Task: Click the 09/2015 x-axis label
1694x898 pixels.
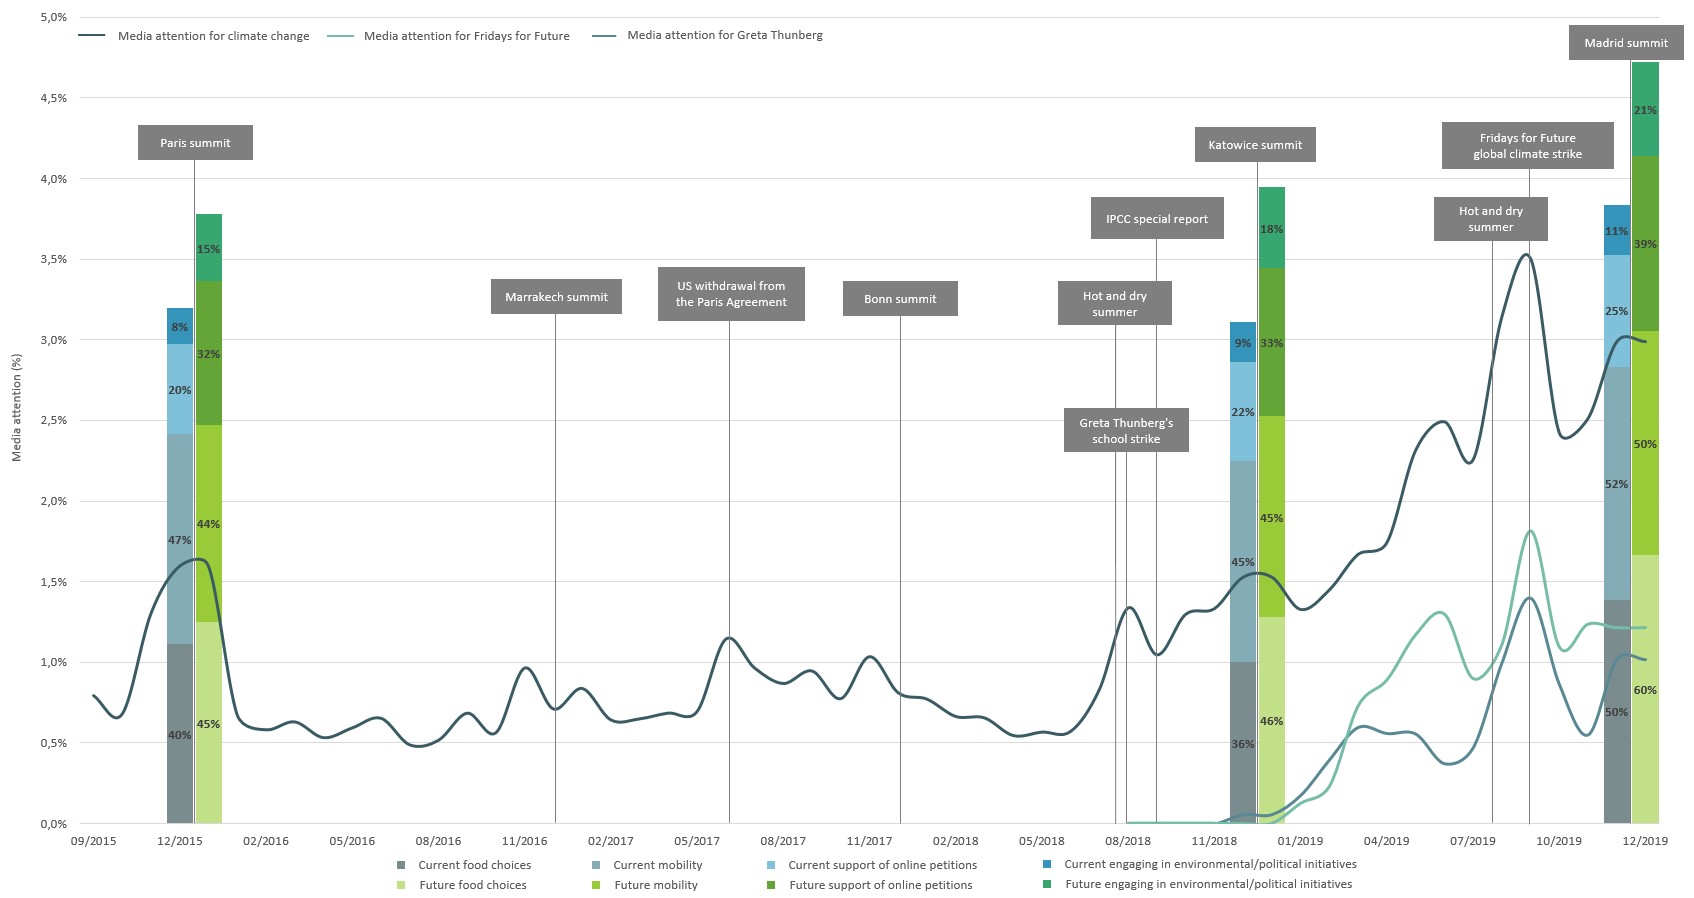Action: click(93, 841)
